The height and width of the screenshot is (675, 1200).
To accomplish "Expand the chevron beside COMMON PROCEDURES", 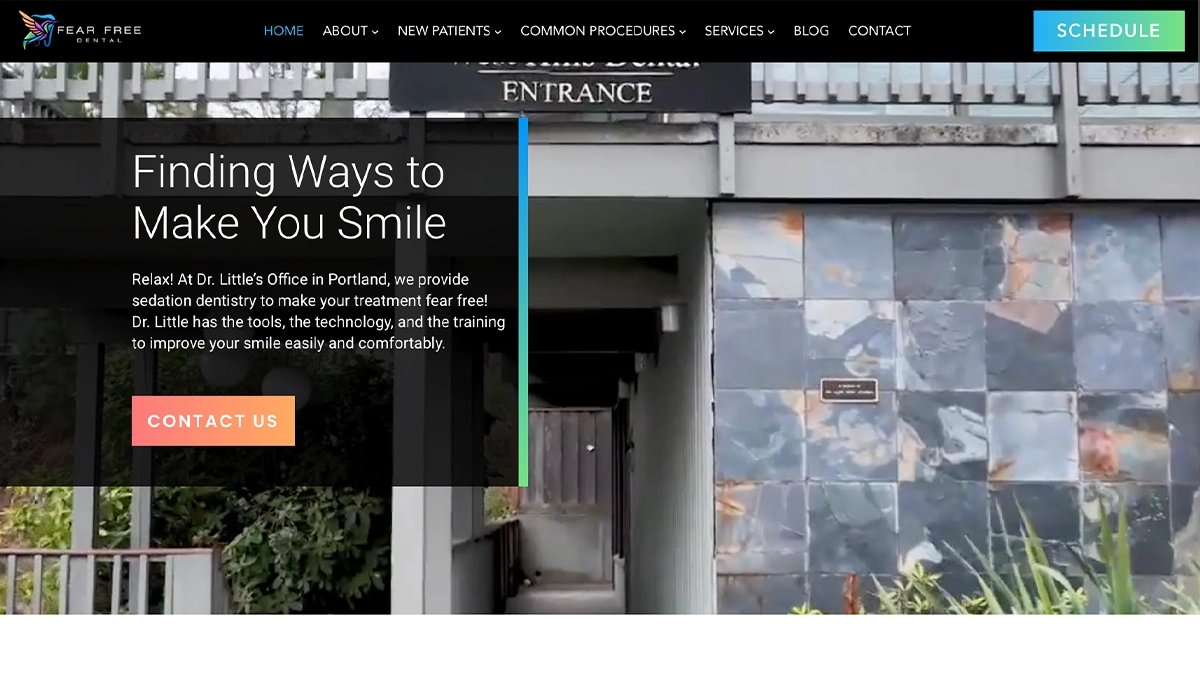I will coord(683,32).
